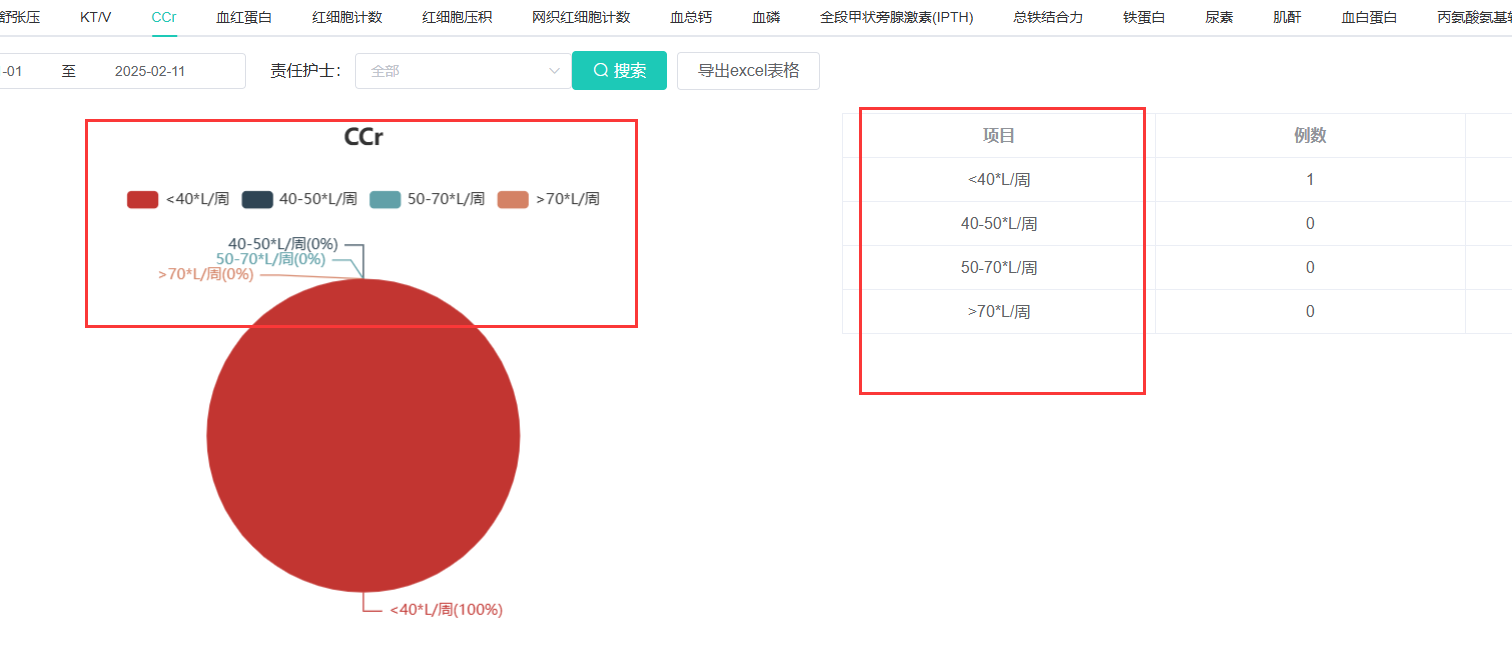Screen dimensions: 1512x659
Task: Click the CCr chart title
Action: click(x=363, y=137)
